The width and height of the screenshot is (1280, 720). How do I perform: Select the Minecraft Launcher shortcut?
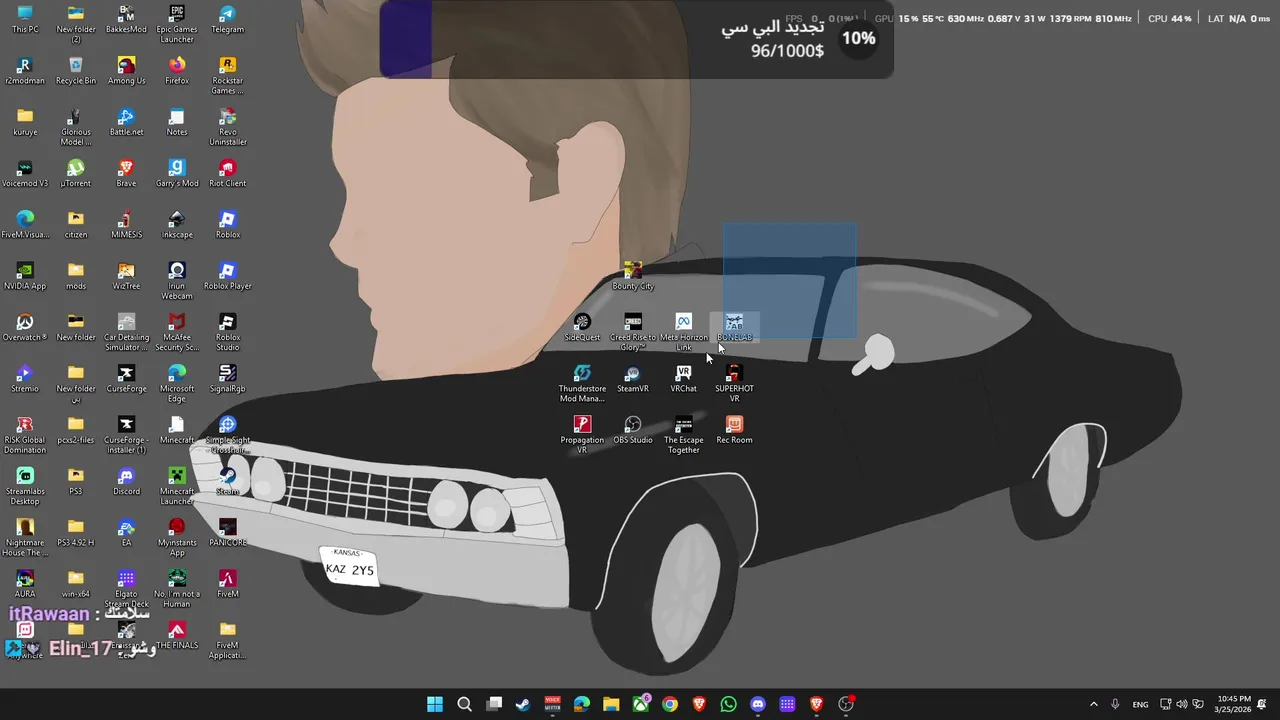click(177, 486)
